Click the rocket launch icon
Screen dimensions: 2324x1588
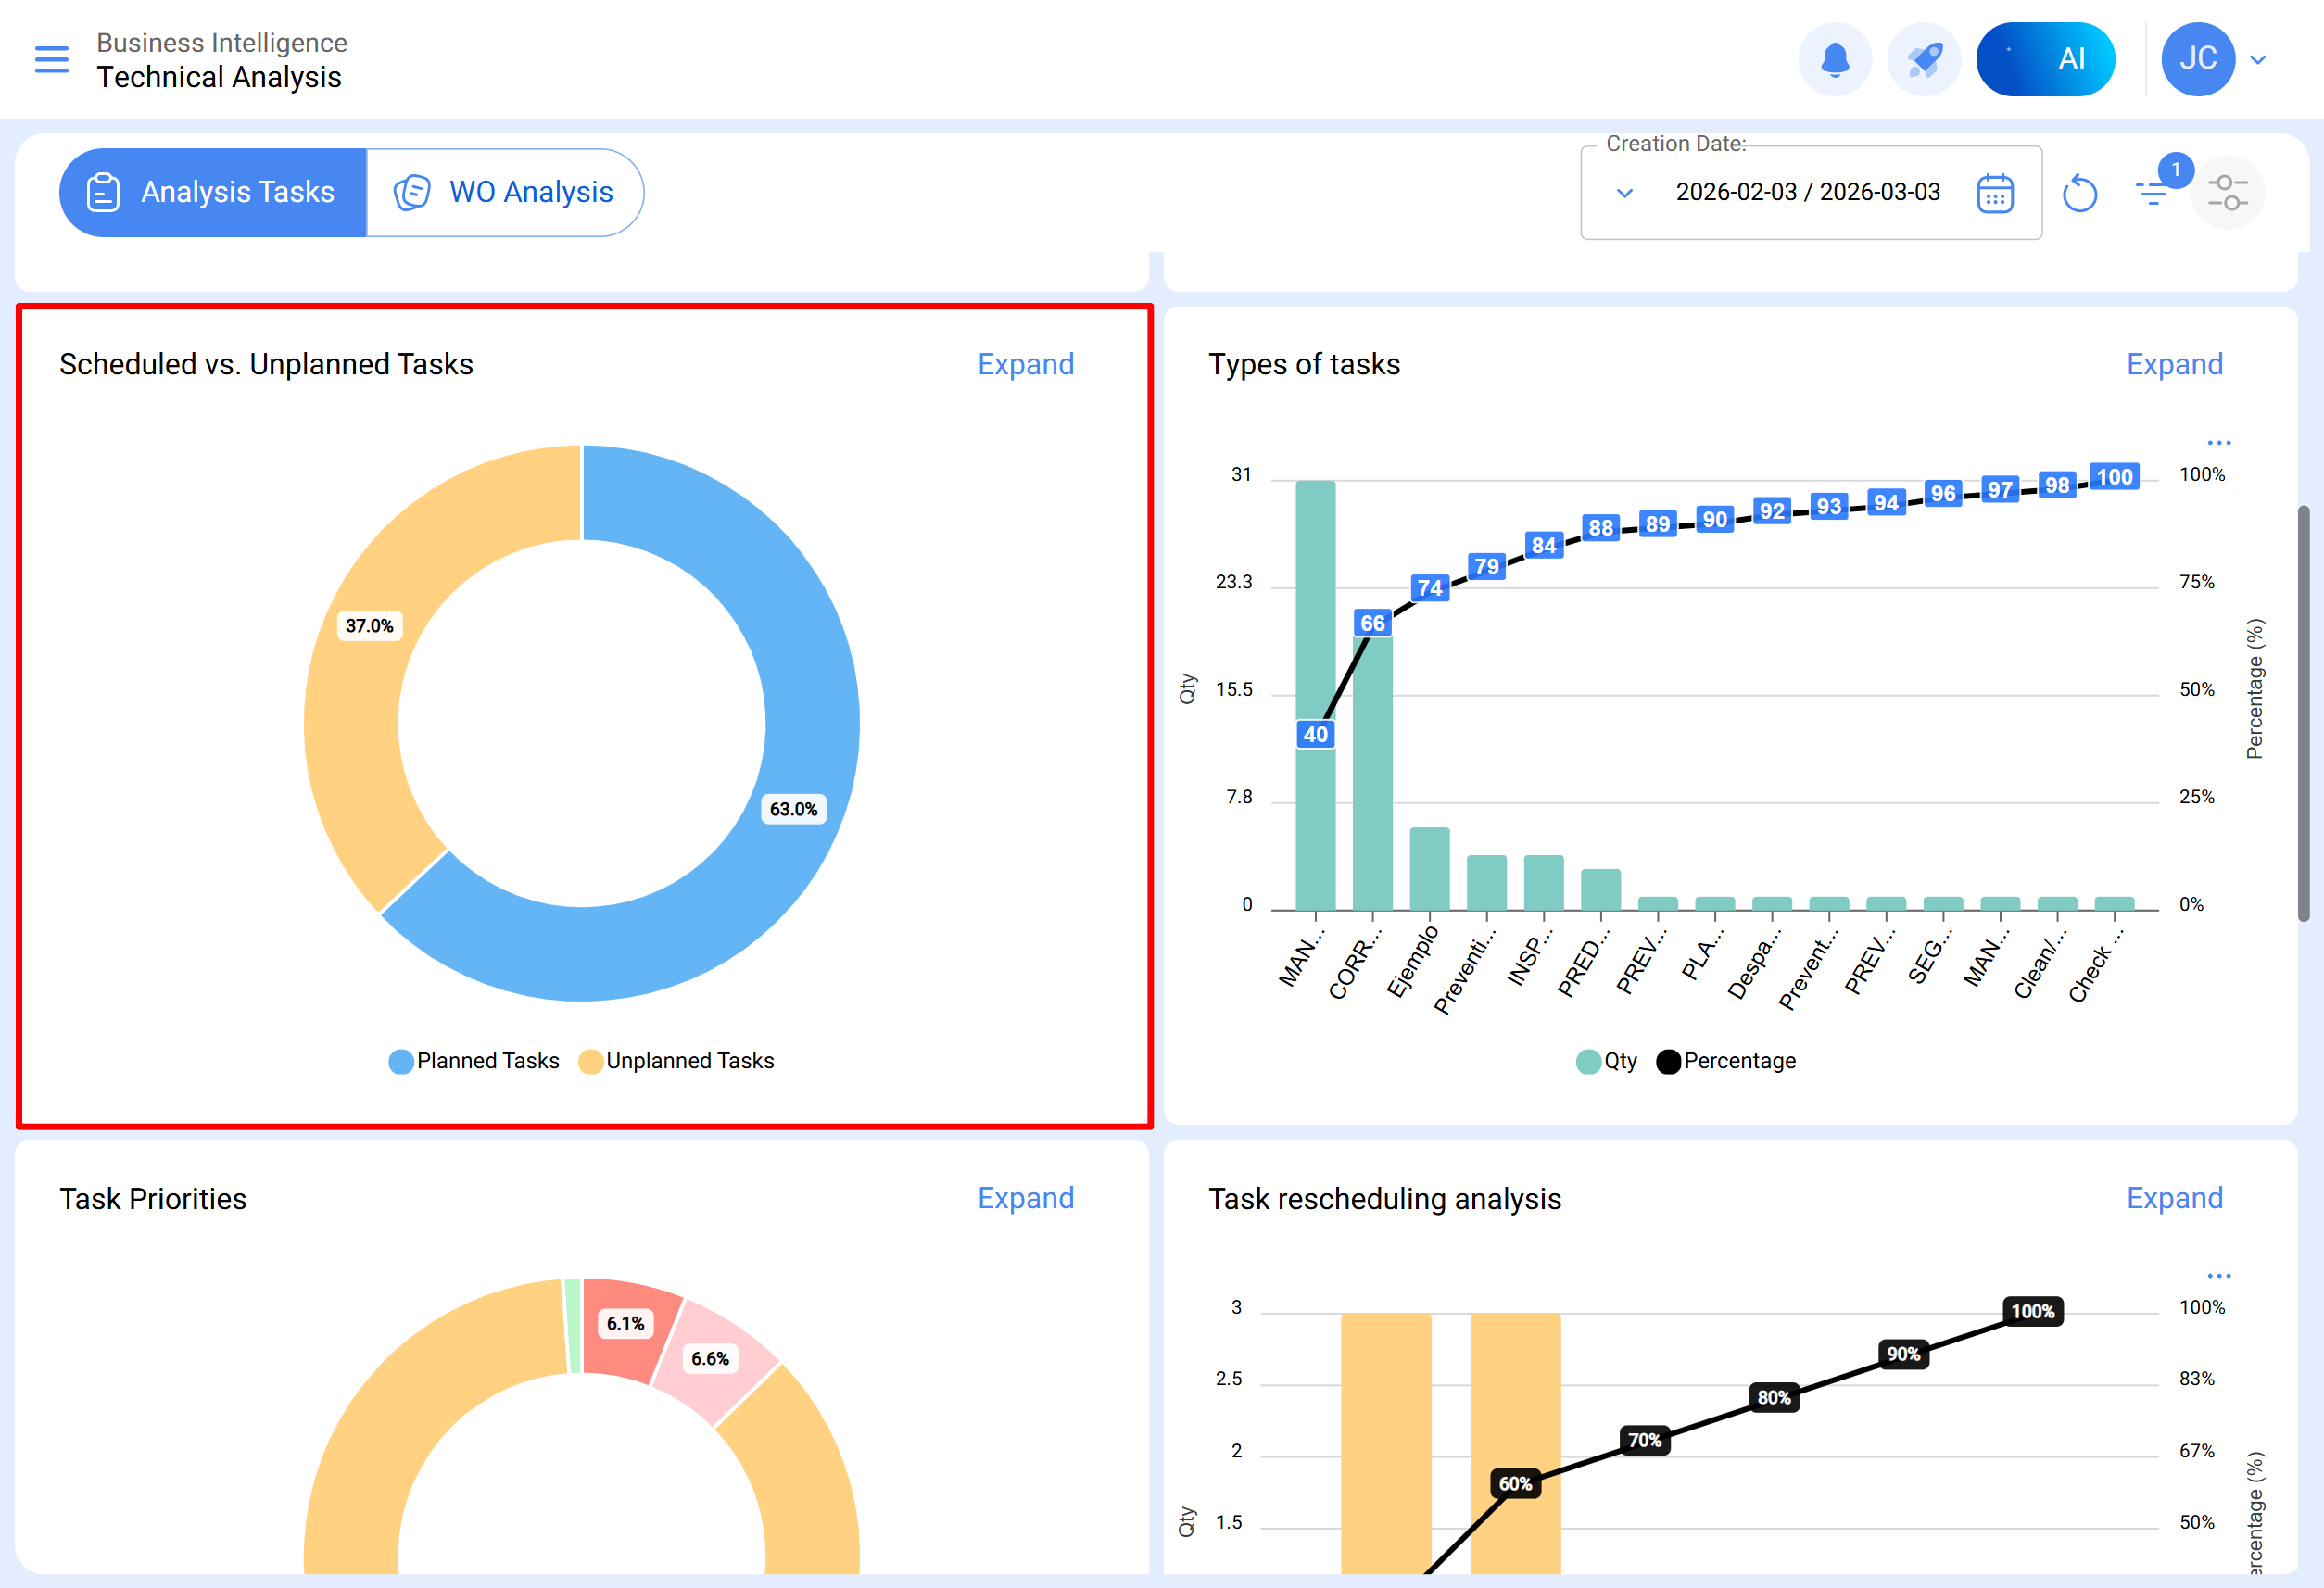(1923, 59)
